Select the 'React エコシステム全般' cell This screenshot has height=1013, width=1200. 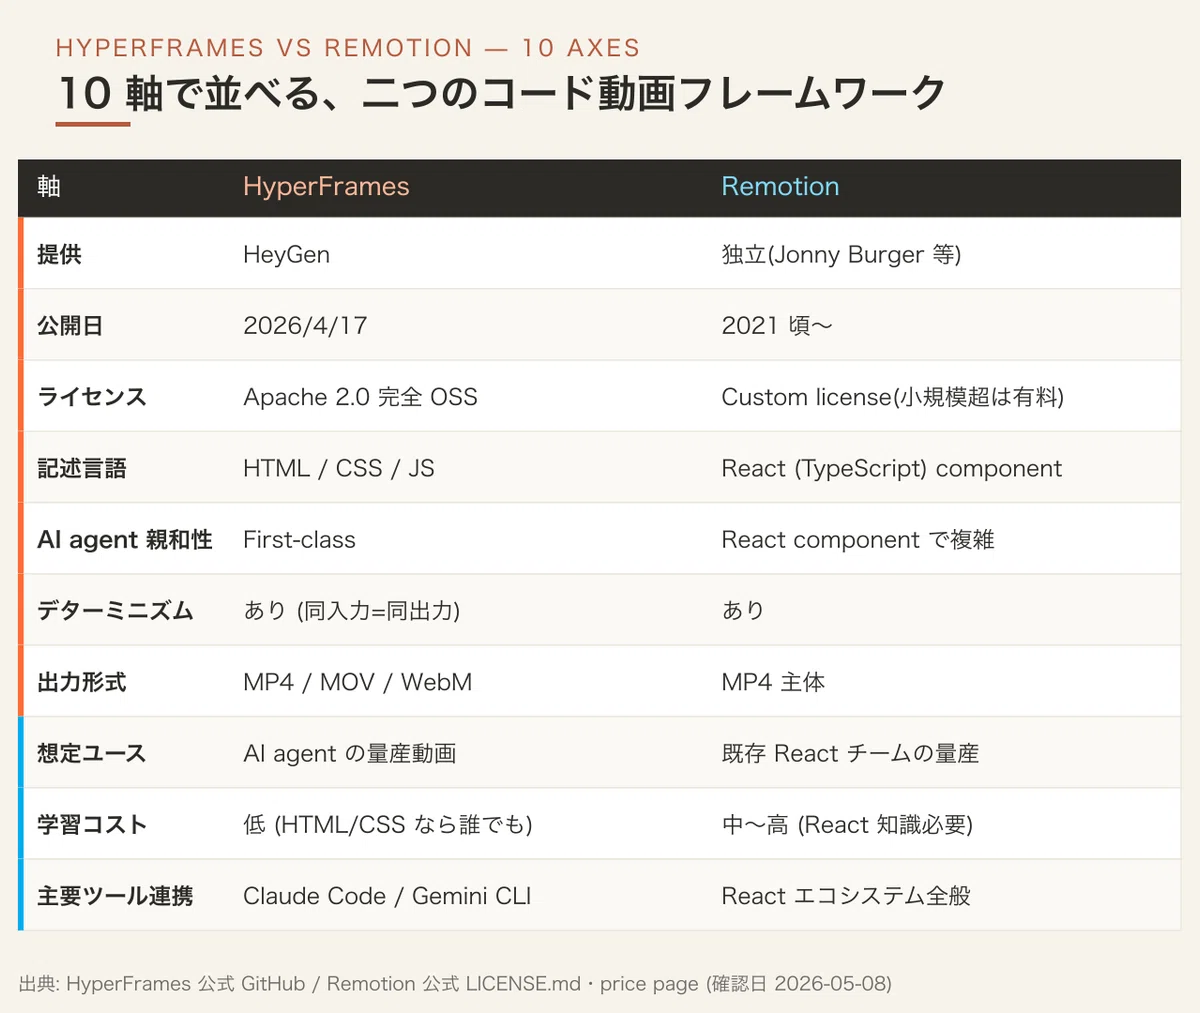(x=846, y=896)
